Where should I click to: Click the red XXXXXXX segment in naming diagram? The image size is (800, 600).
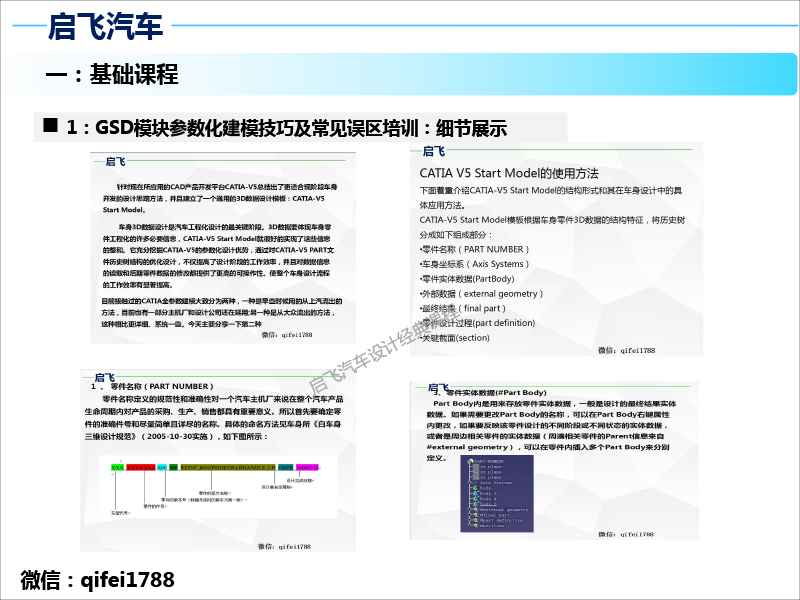(141, 467)
